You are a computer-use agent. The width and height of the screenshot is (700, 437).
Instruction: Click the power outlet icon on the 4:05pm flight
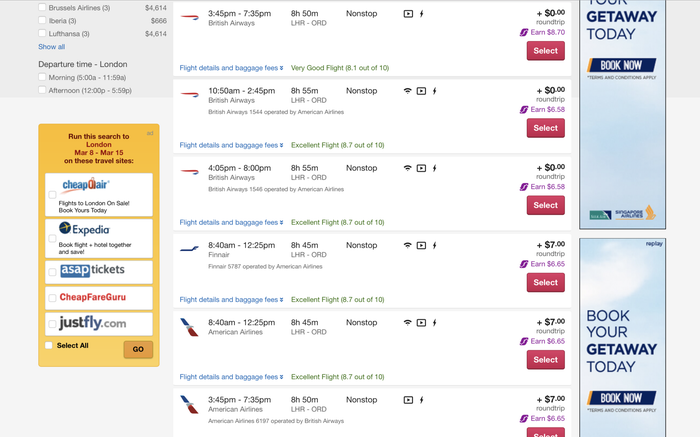pyautogui.click(x=434, y=168)
